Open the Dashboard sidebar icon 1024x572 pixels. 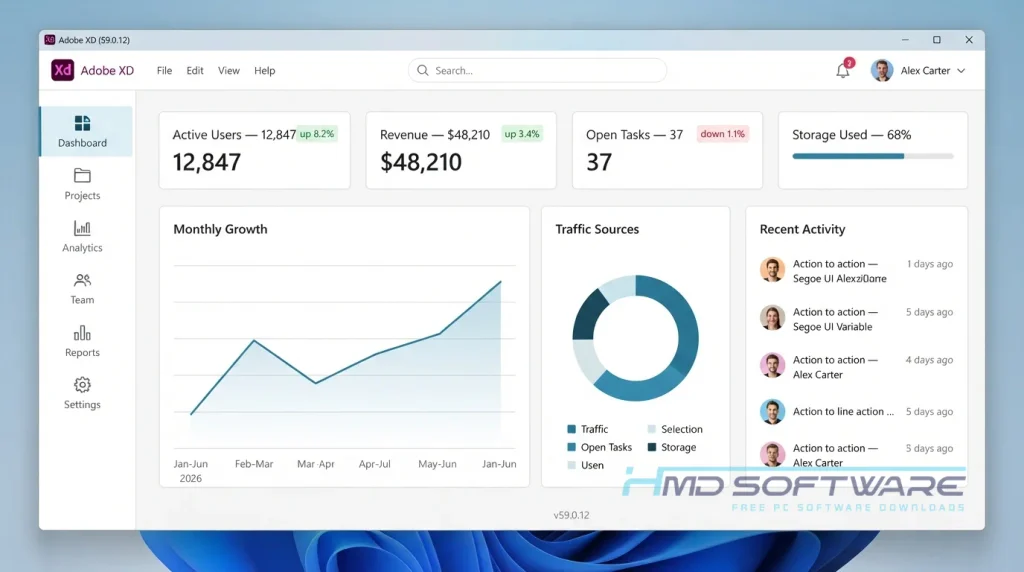[x=82, y=123]
